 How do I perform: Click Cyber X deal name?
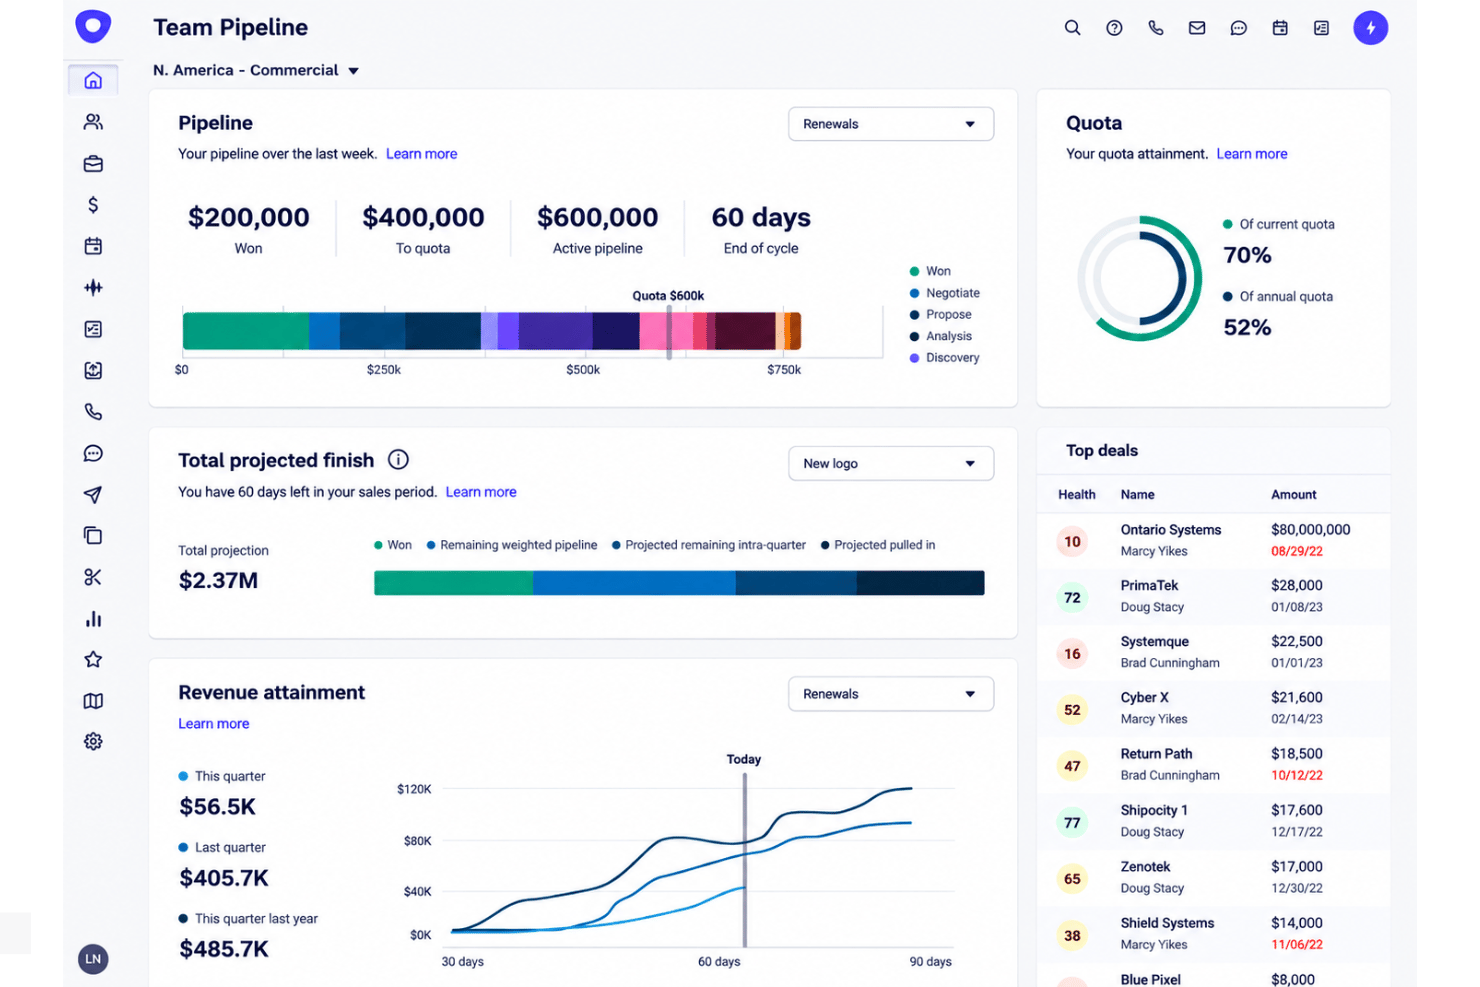pyautogui.click(x=1145, y=698)
